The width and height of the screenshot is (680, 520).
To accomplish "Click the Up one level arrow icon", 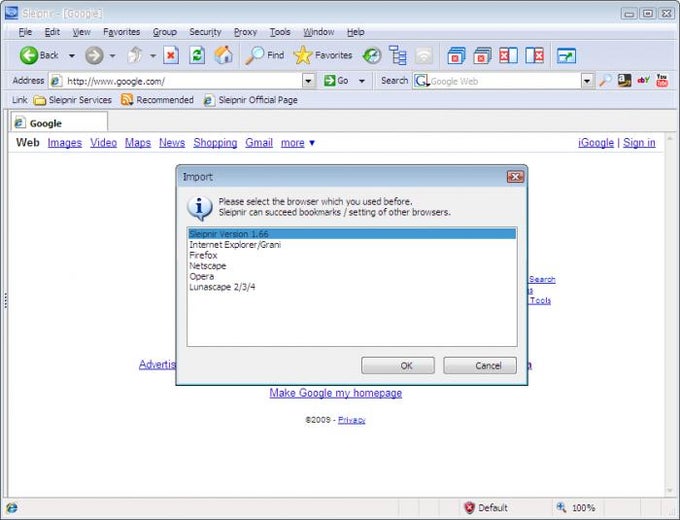I will coord(135,56).
